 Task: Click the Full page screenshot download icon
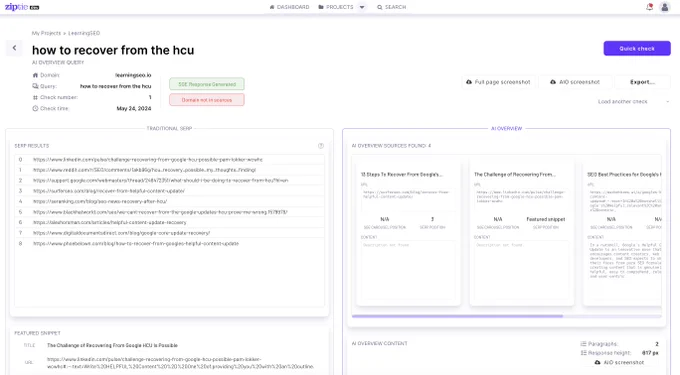469,82
